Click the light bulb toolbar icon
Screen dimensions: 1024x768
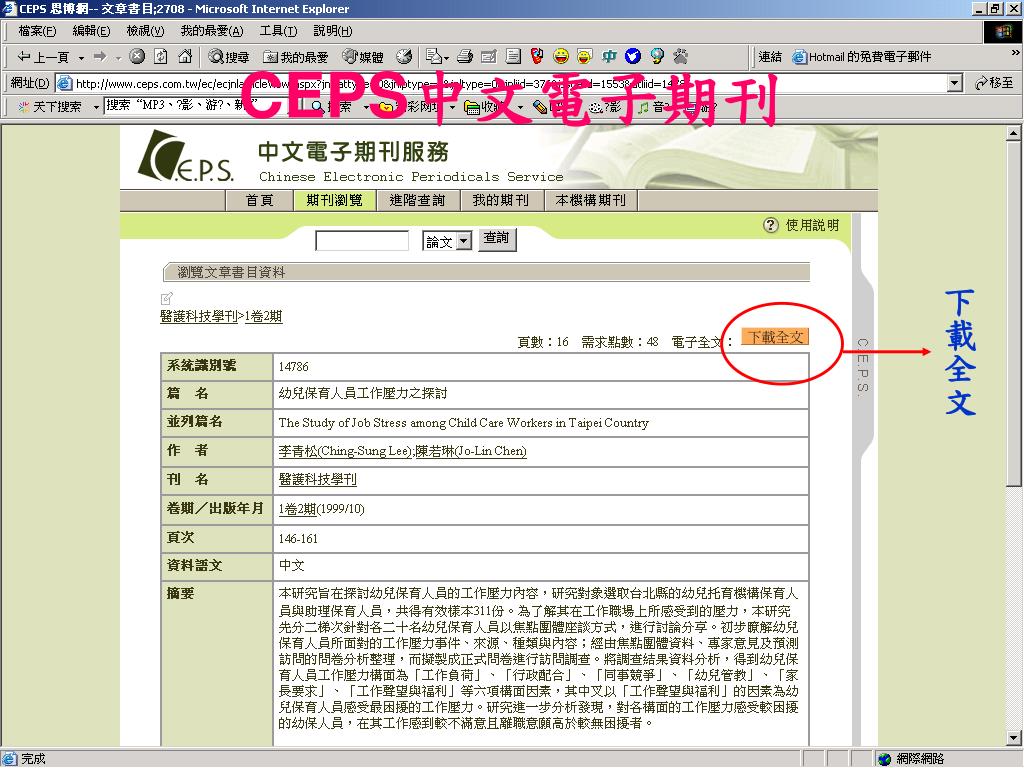point(657,57)
